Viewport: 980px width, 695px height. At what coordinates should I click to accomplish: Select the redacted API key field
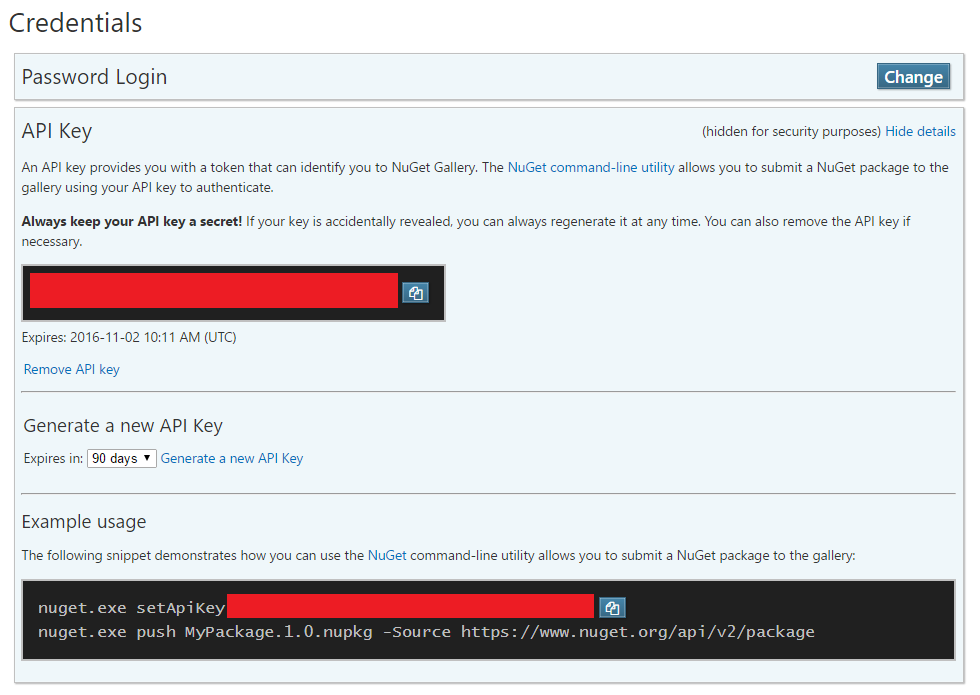(214, 291)
